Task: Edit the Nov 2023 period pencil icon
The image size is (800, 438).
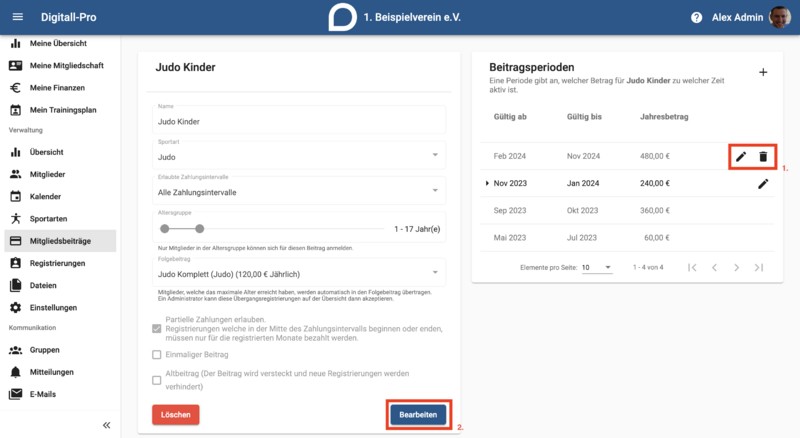Action: (763, 184)
